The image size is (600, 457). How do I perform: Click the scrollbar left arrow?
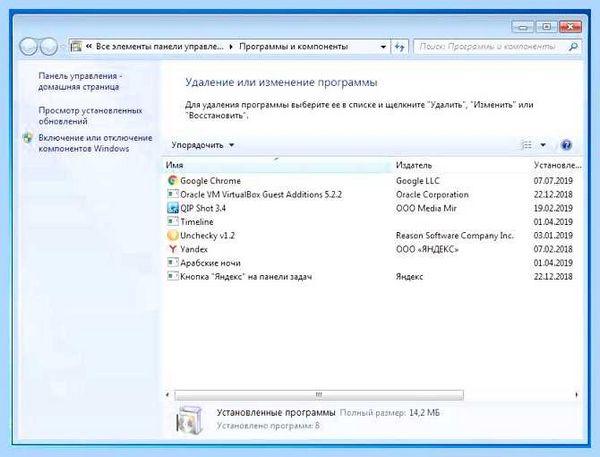(x=167, y=395)
